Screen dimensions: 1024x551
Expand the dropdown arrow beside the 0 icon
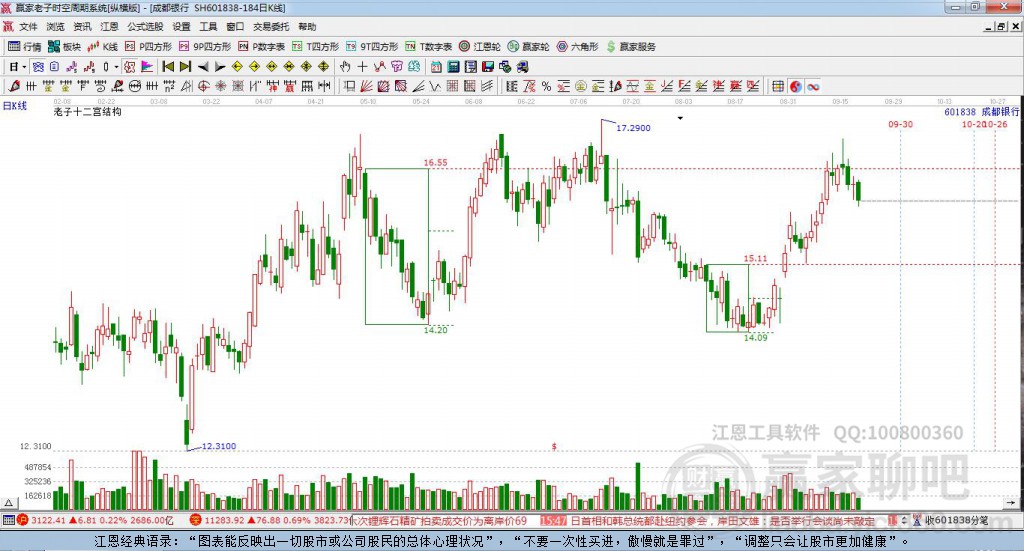tap(116, 67)
